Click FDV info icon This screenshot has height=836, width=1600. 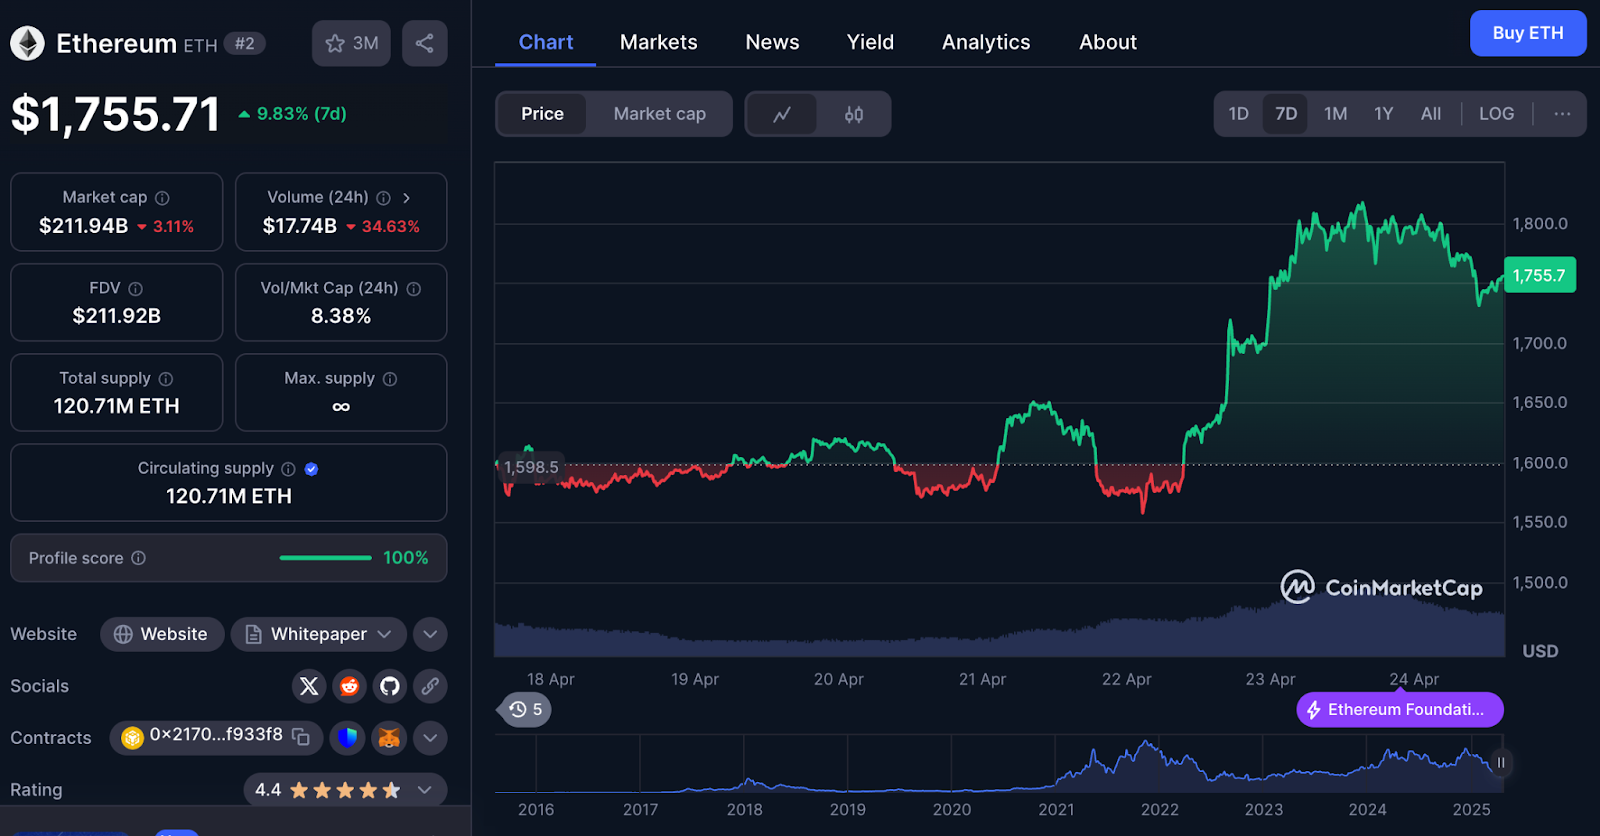136,289
